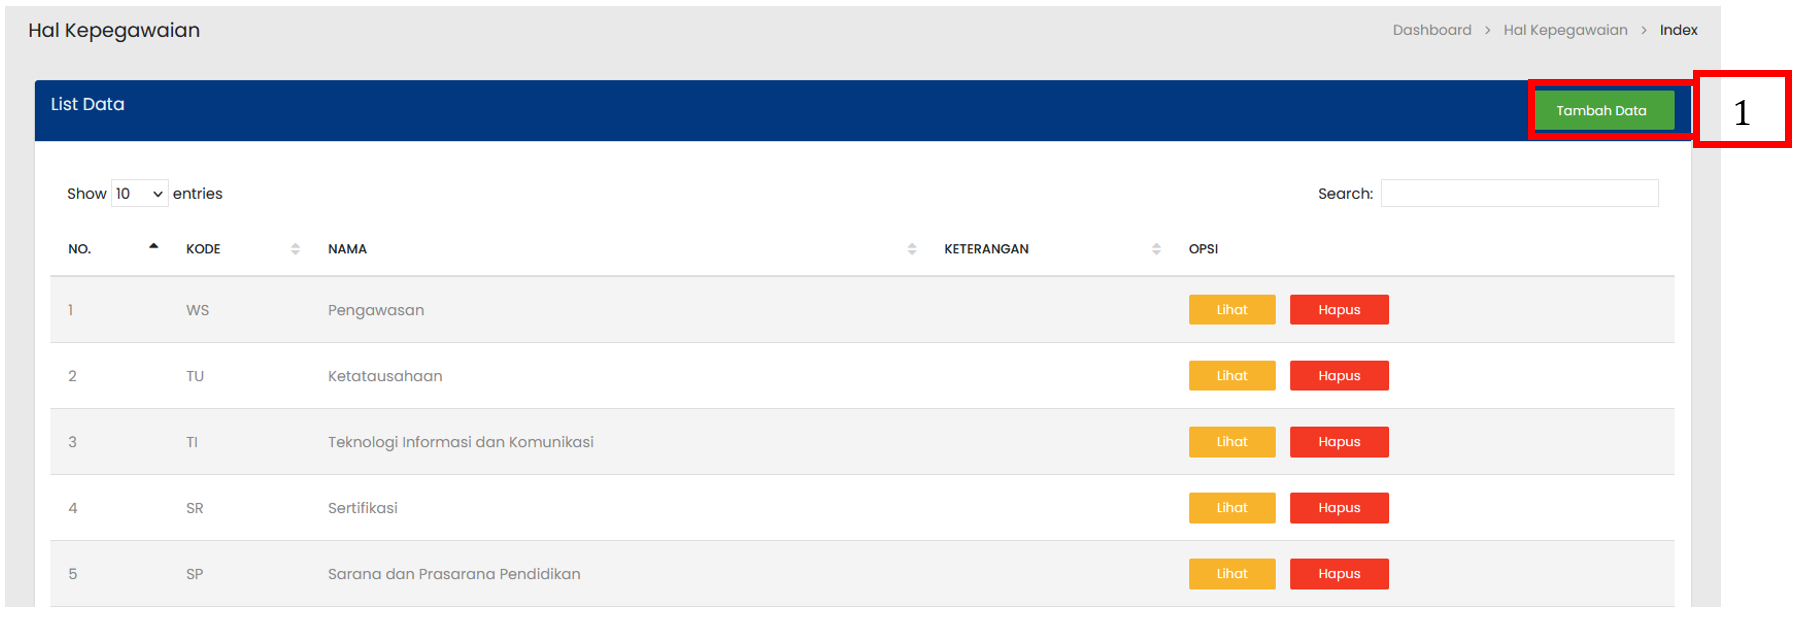Remove Sertifikasi using Hapus
1806x625 pixels.
pyautogui.click(x=1338, y=508)
